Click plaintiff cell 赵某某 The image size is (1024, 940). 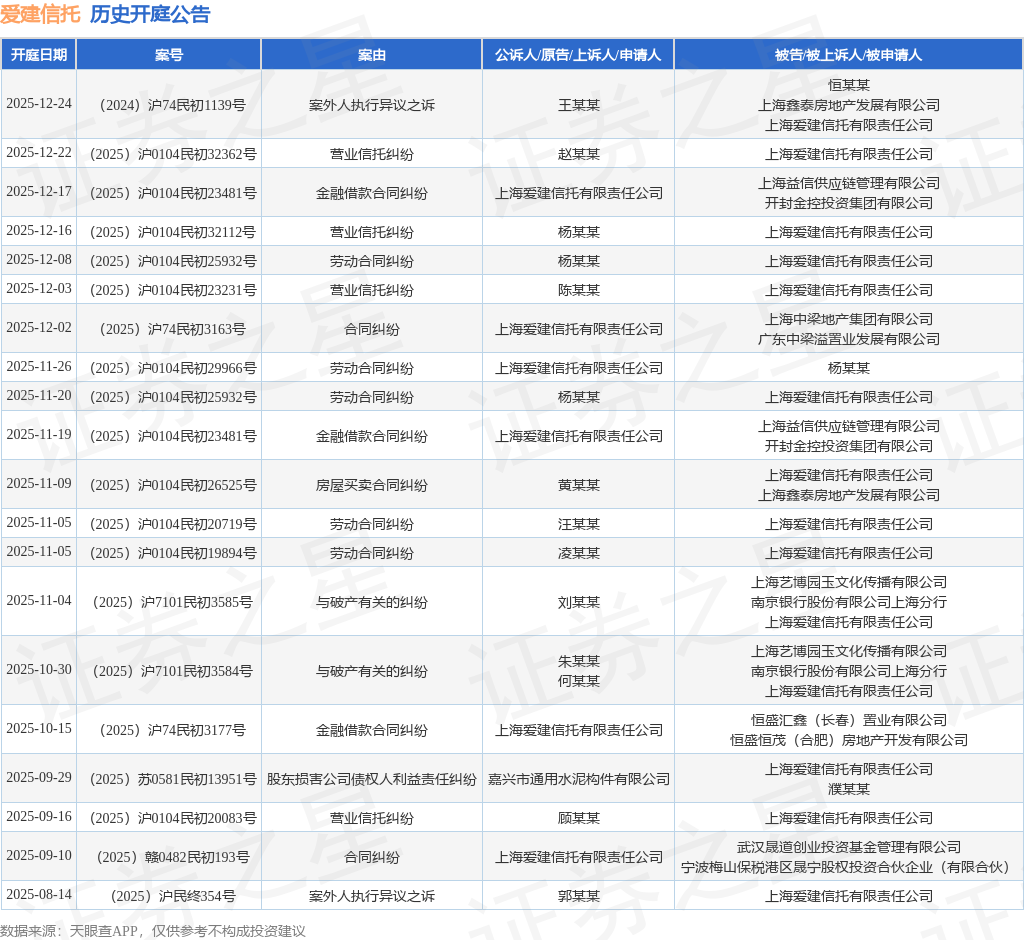[579, 154]
